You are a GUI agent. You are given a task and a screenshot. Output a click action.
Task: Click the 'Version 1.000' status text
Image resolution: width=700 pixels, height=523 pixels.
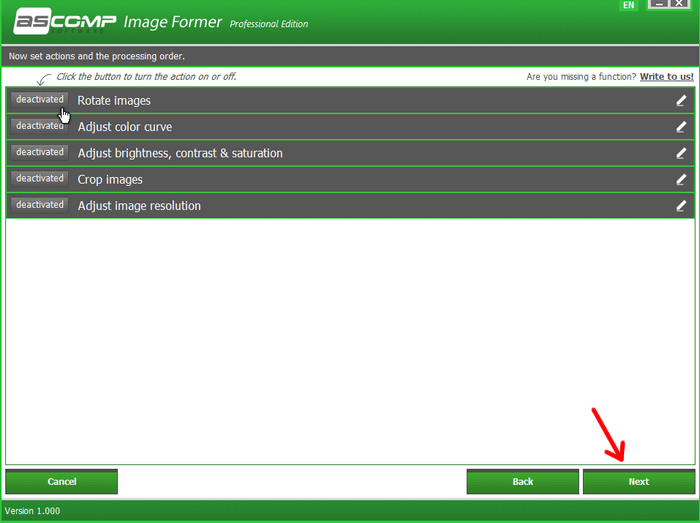(x=32, y=511)
